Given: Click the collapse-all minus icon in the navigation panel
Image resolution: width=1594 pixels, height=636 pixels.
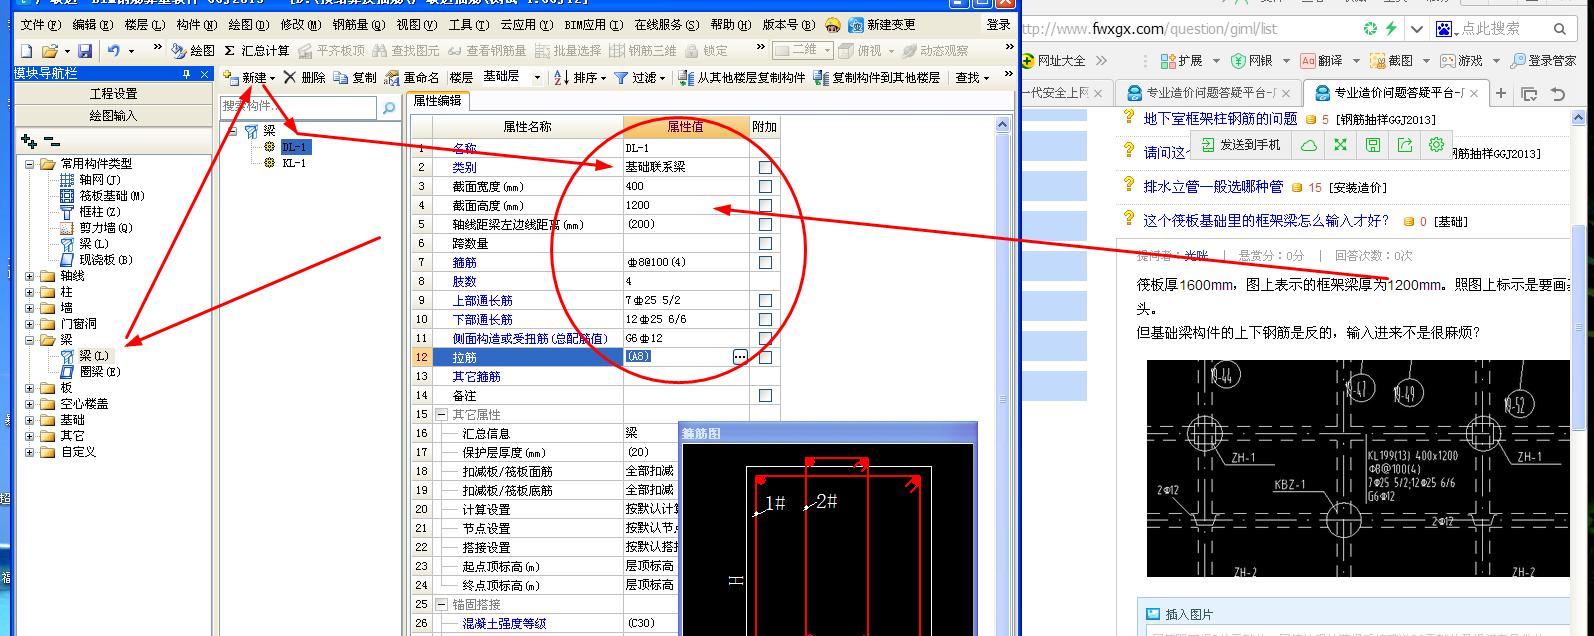Looking at the screenshot, I should click(x=52, y=142).
